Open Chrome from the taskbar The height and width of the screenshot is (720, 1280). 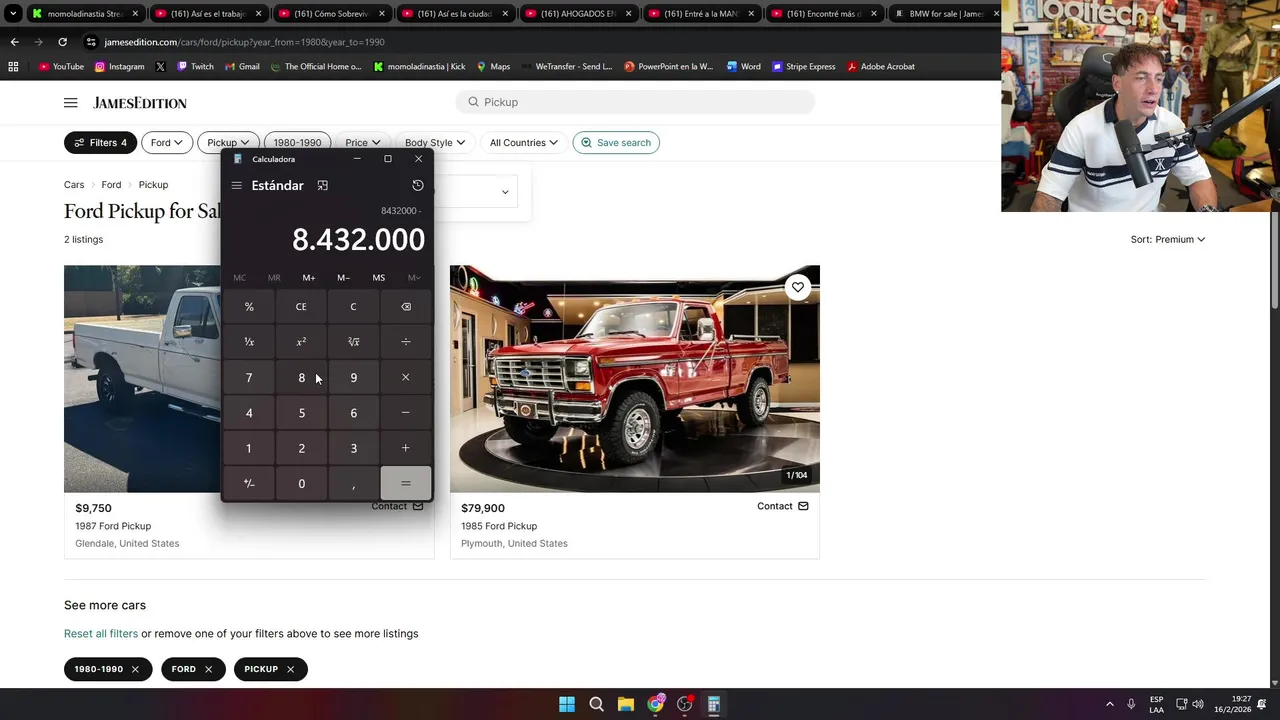pos(655,704)
